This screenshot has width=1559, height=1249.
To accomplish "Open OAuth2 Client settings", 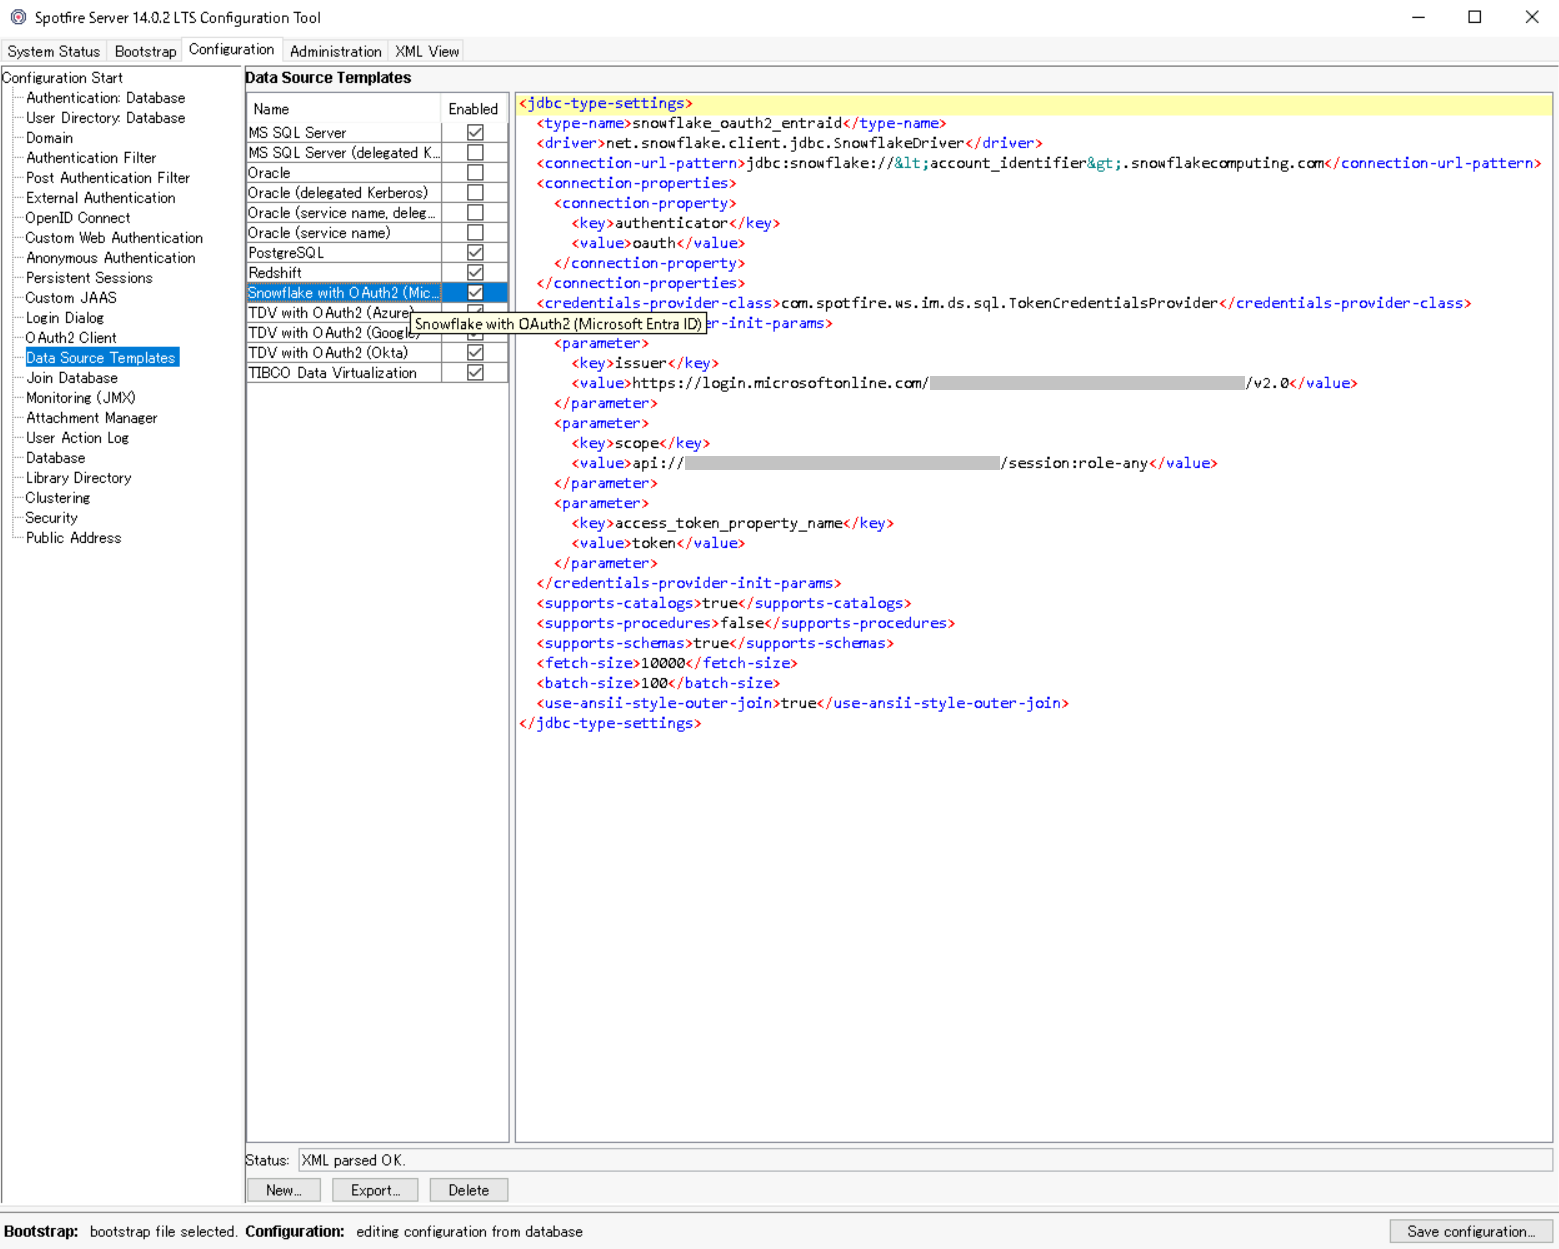I will click(71, 338).
